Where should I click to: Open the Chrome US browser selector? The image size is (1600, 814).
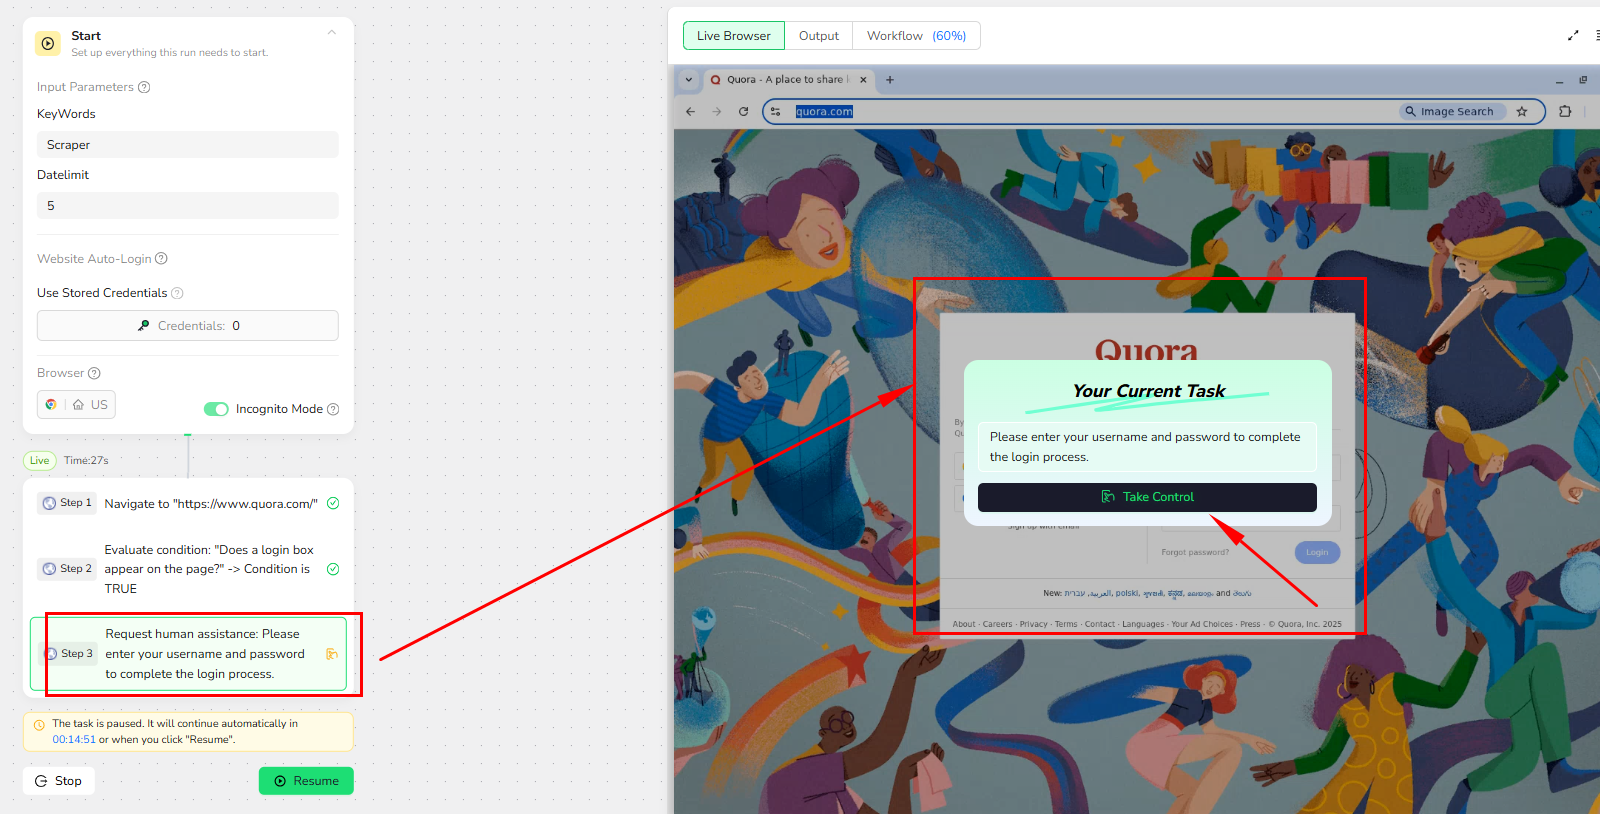[x=77, y=405]
